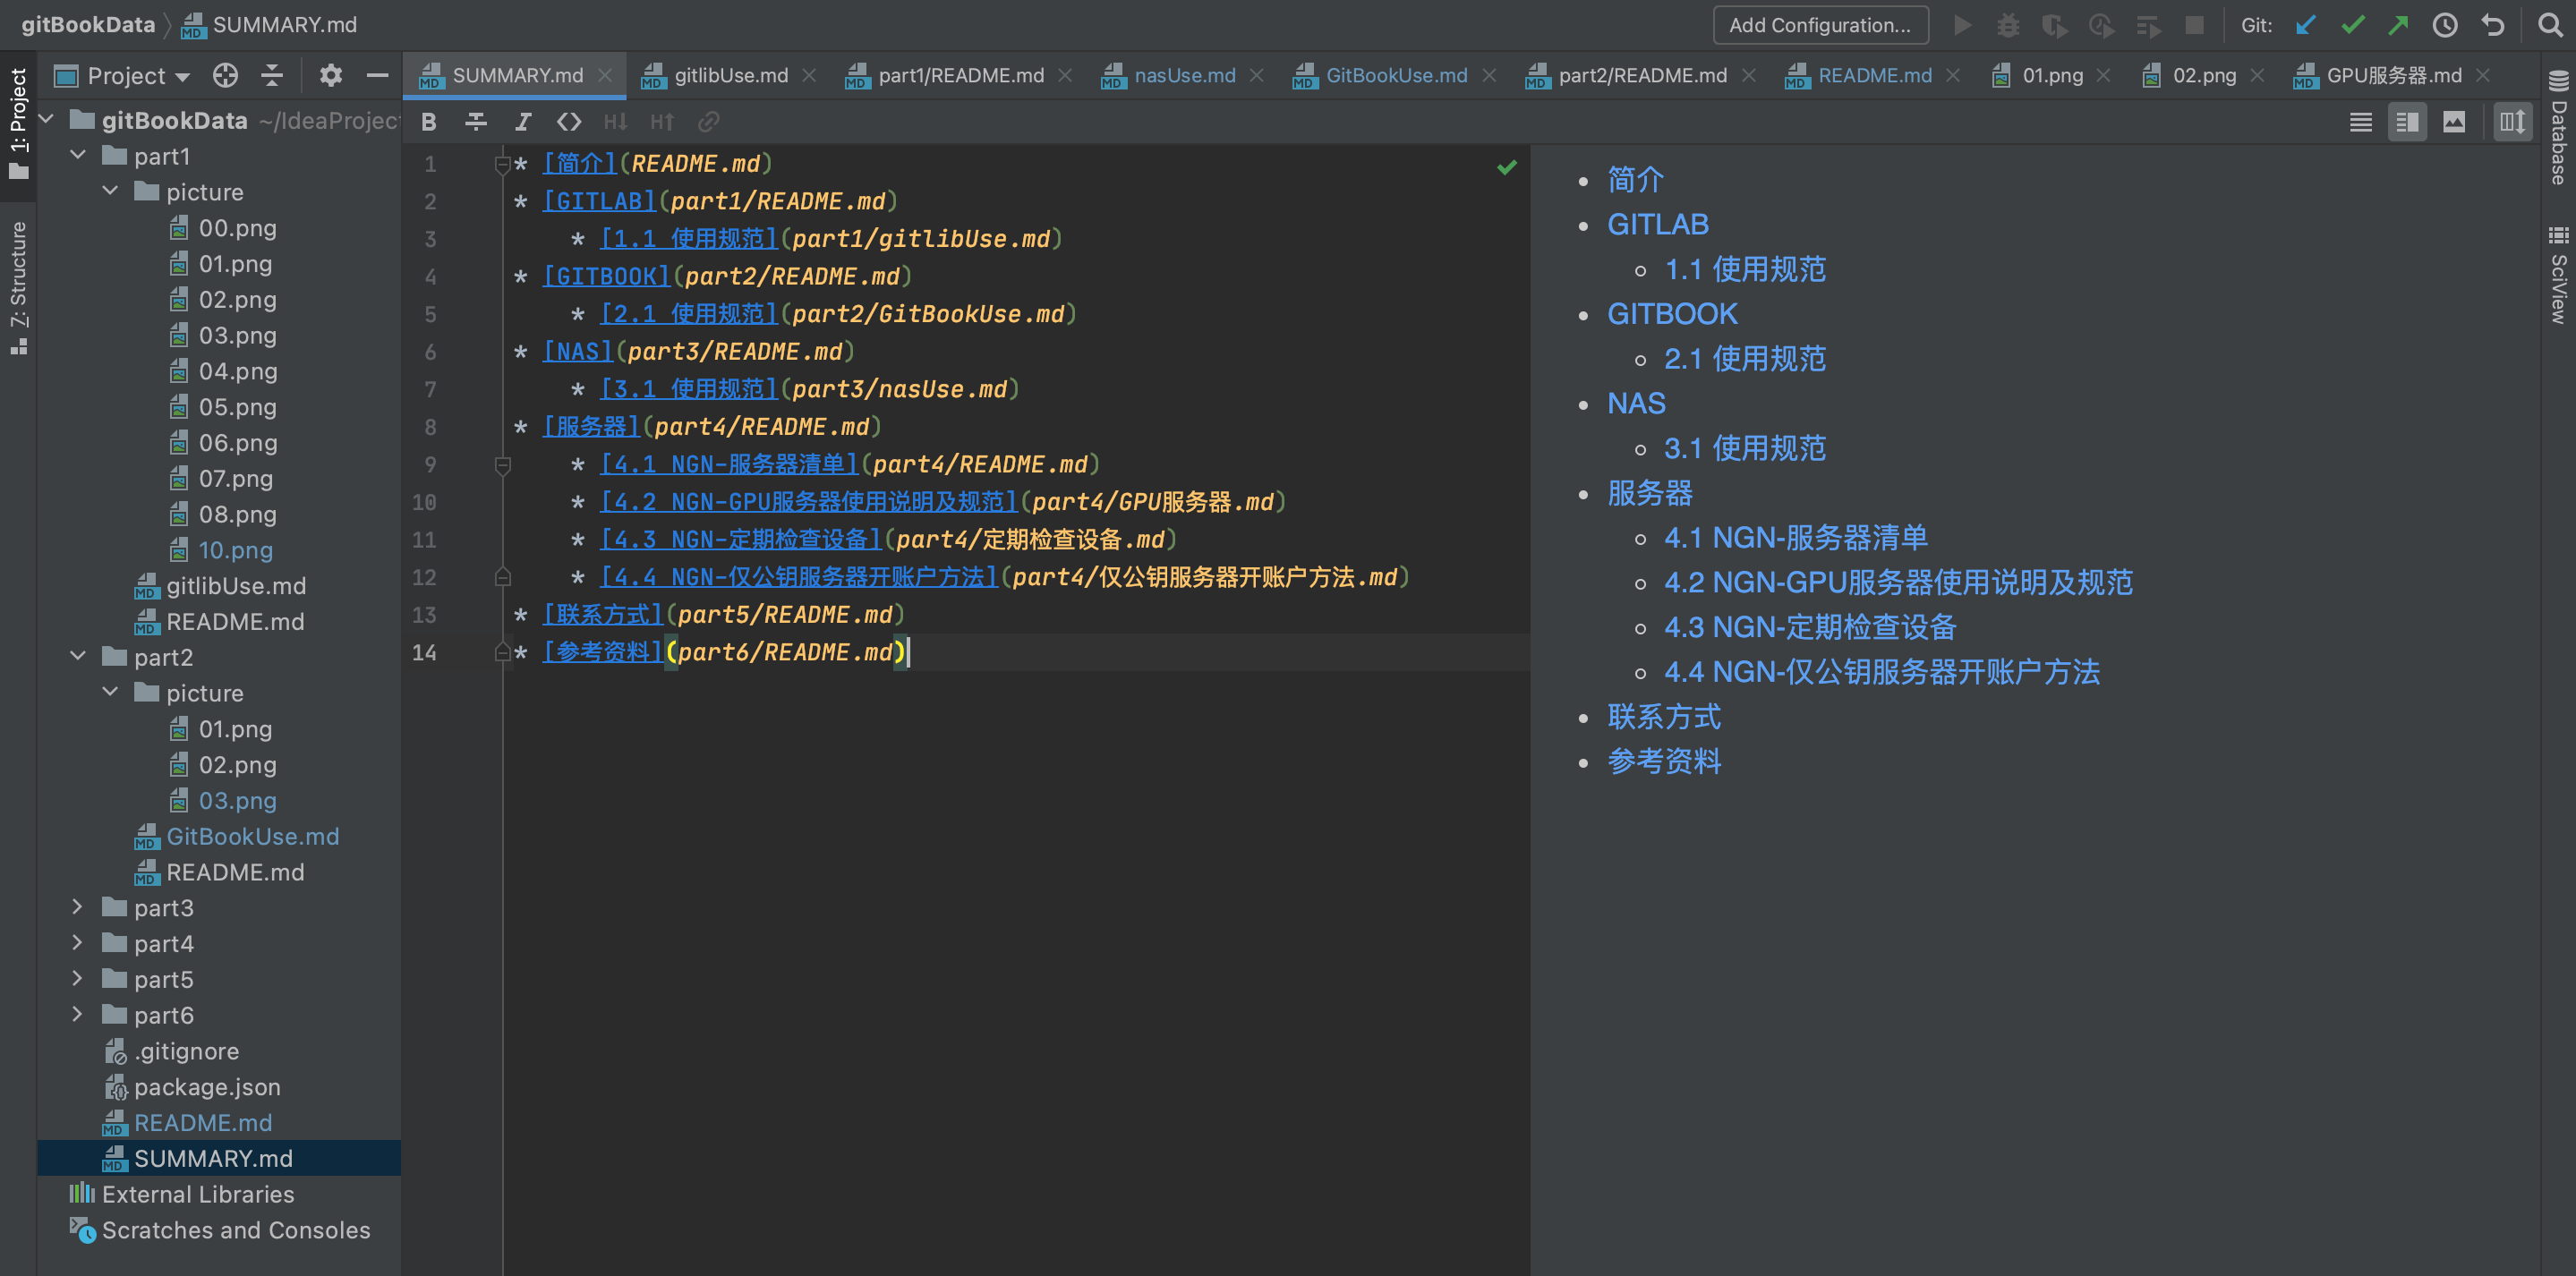Close the SUMMARY.md tab
The height and width of the screenshot is (1276, 2576).
605,75
